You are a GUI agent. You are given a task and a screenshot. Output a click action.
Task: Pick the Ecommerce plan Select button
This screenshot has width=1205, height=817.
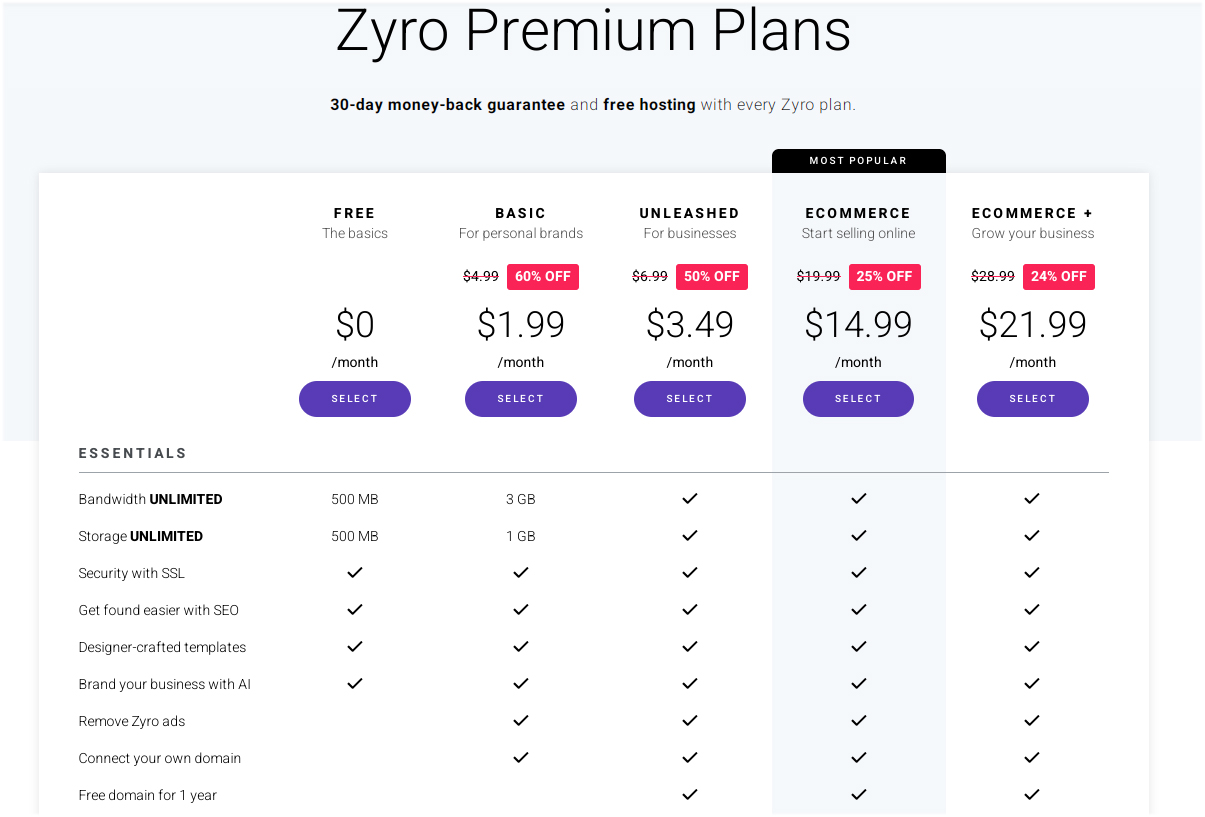tap(858, 398)
